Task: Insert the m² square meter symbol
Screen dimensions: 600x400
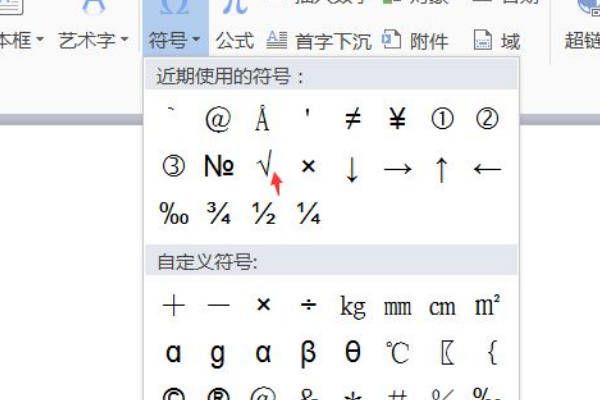Action: (x=487, y=305)
